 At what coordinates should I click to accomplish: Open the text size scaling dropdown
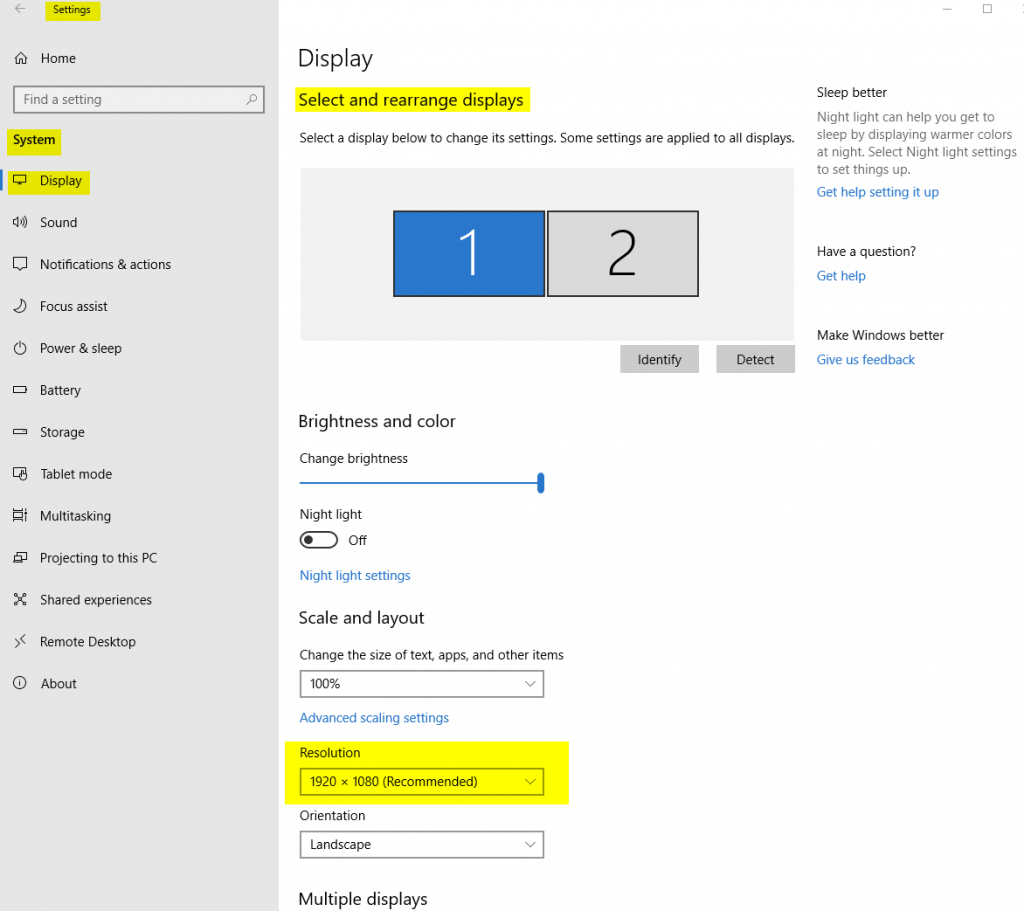click(x=421, y=684)
